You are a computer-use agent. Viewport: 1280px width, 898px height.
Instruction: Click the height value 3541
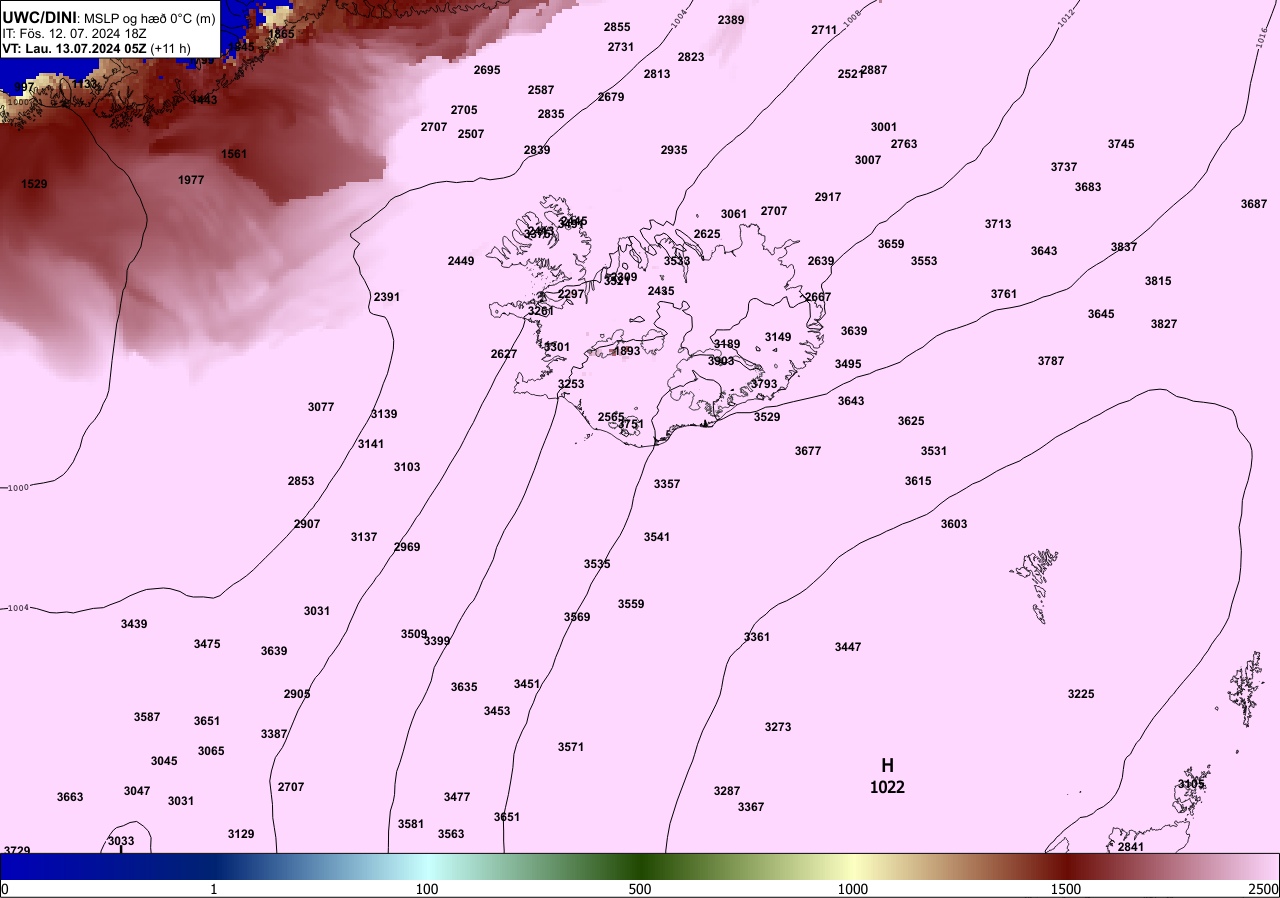coord(657,537)
